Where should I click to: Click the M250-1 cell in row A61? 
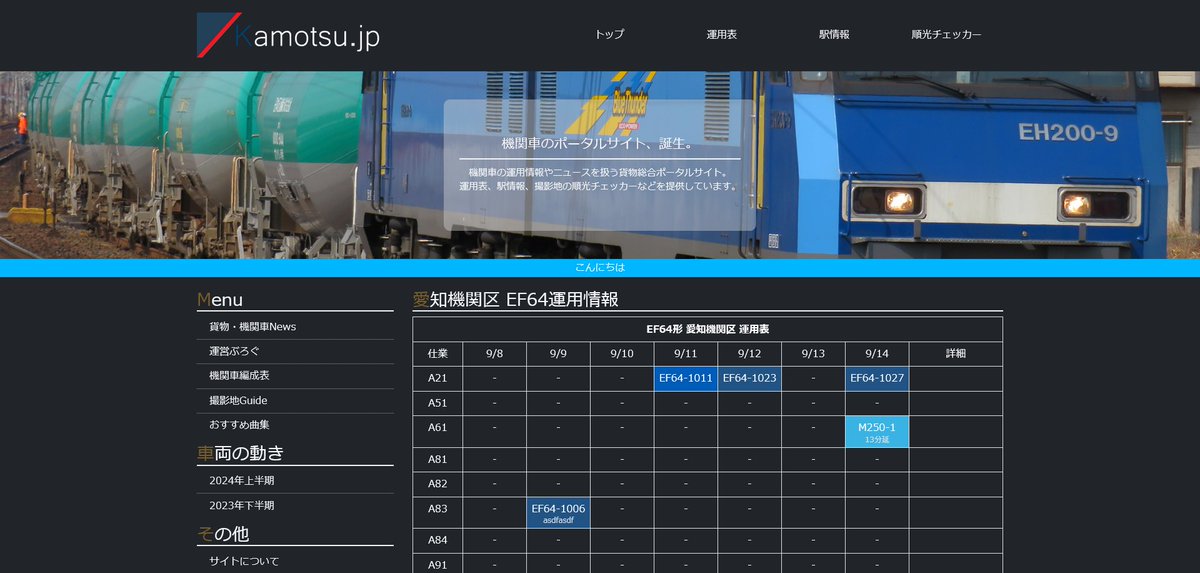click(x=877, y=432)
